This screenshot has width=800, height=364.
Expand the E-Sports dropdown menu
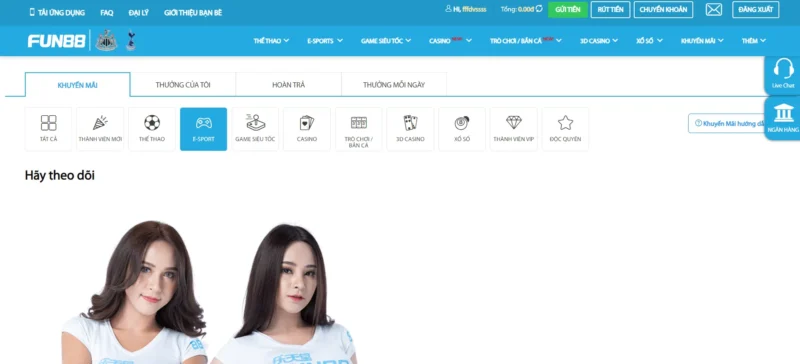click(x=325, y=41)
